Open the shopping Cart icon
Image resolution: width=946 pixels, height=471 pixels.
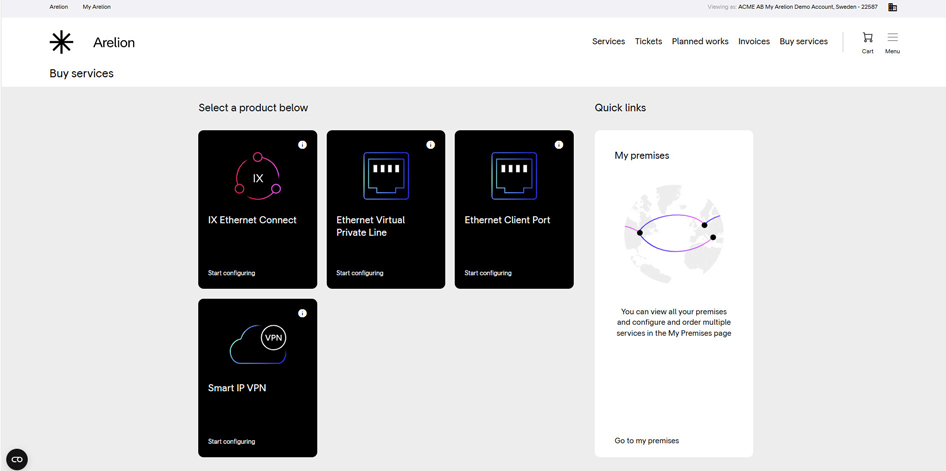coord(867,38)
